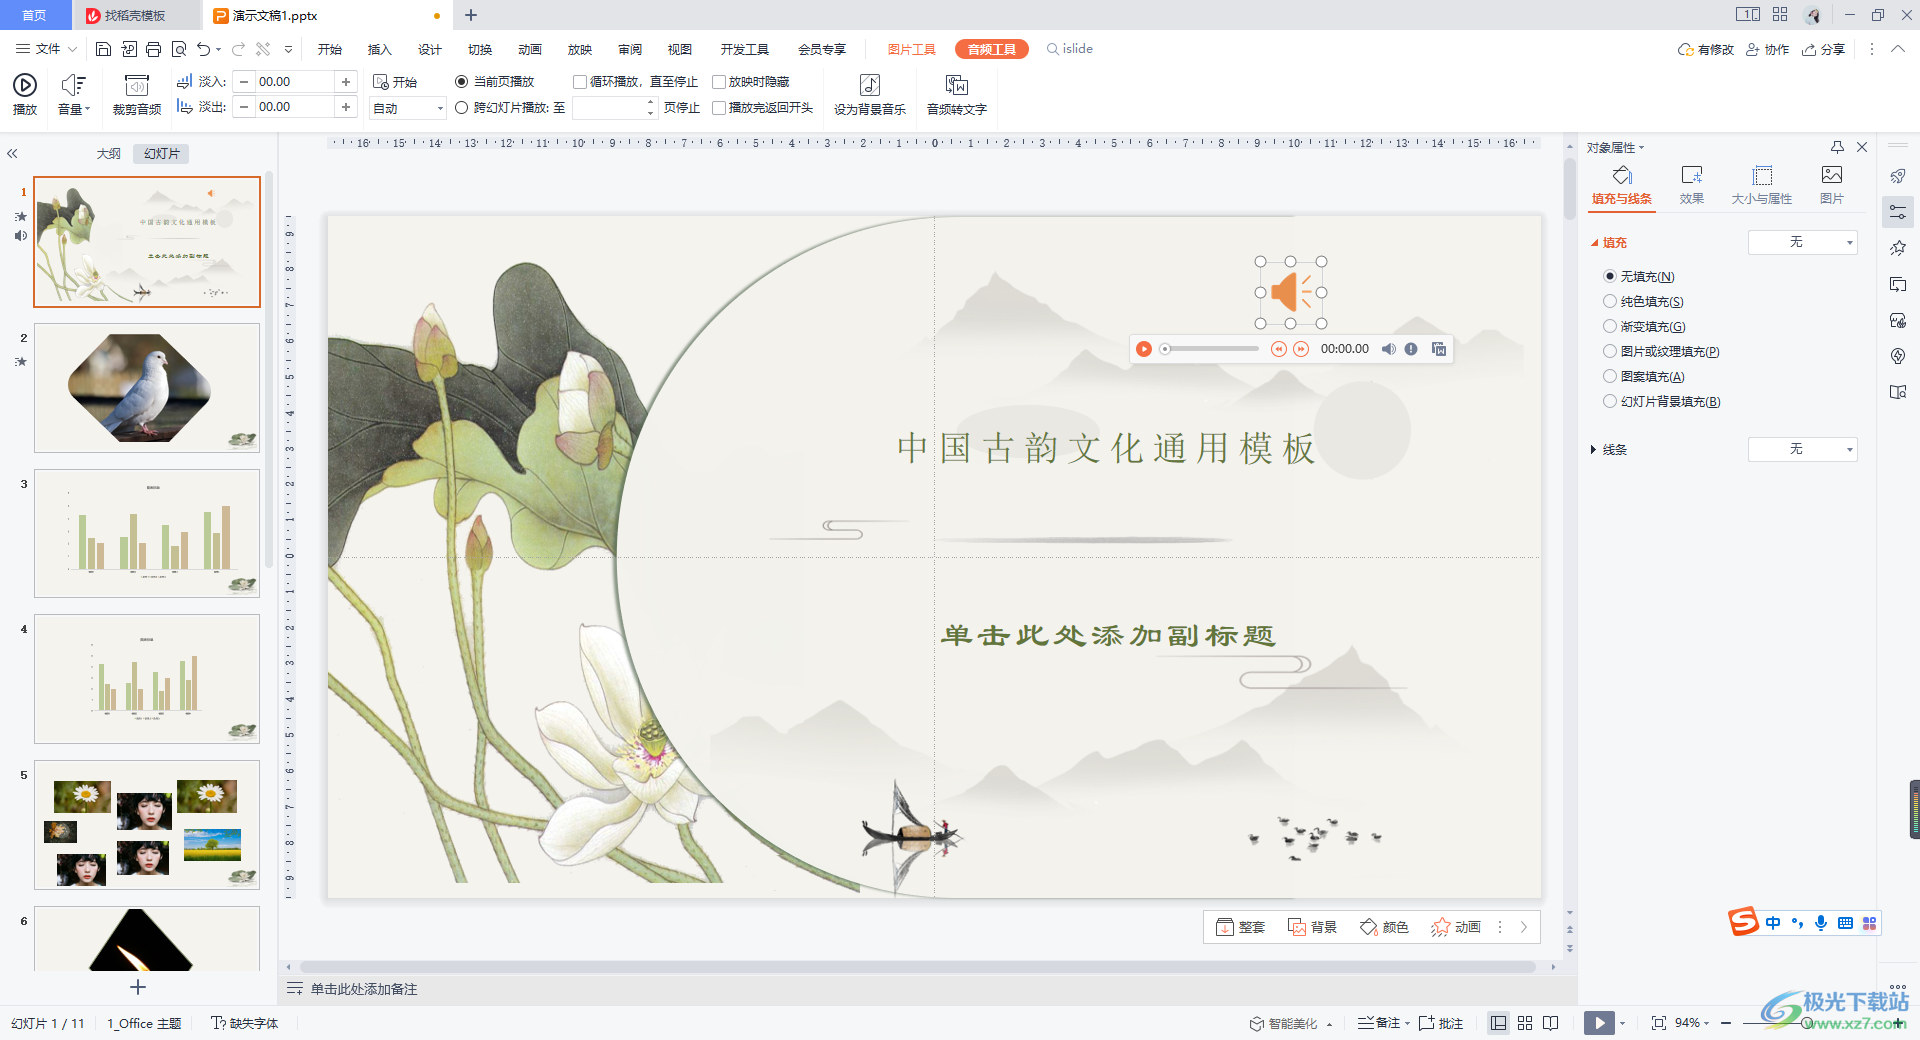The image size is (1920, 1040).
Task: Click the Print Preview icon
Action: pos(179,49)
